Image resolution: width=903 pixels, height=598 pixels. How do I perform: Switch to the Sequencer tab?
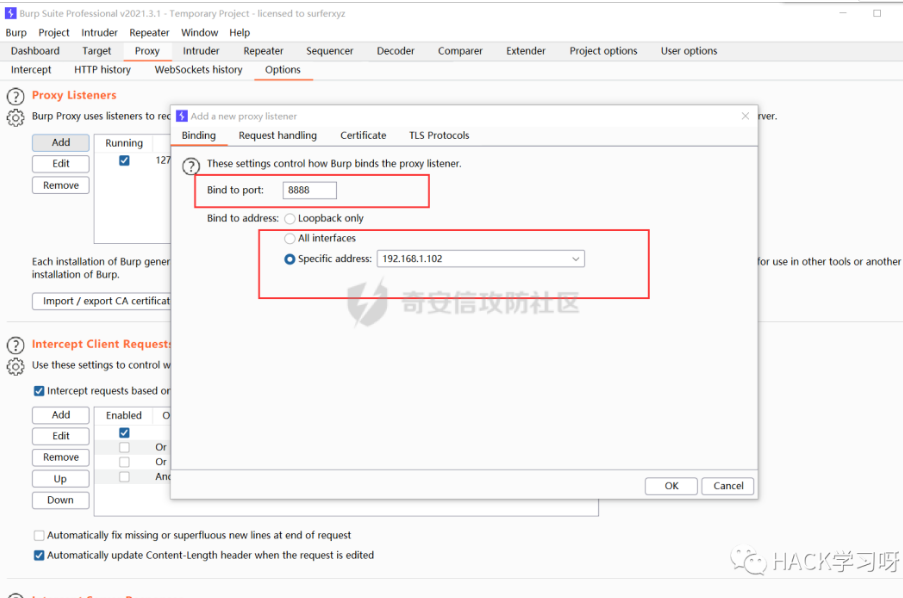[329, 51]
